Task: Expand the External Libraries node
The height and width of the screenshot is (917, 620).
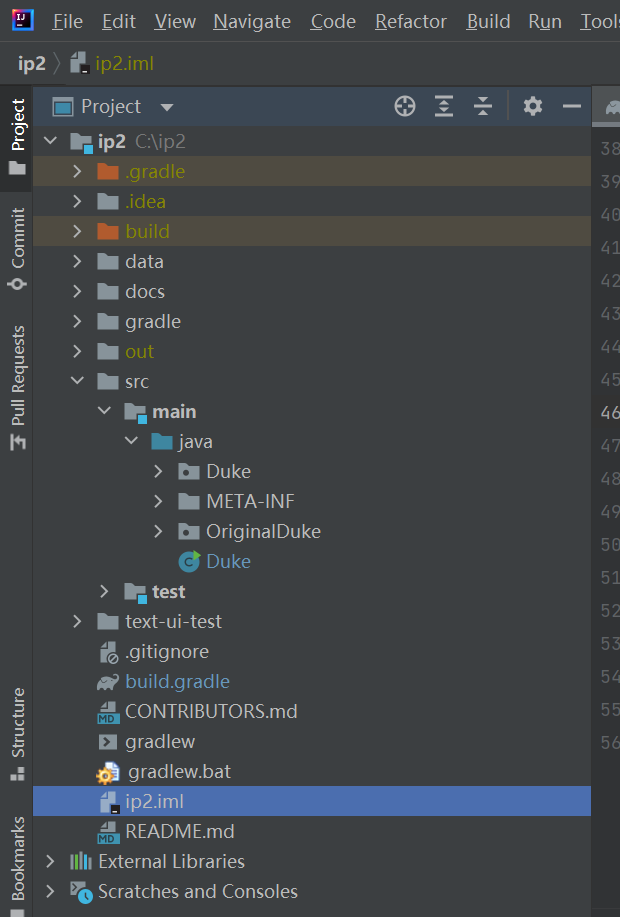Action: coord(50,861)
